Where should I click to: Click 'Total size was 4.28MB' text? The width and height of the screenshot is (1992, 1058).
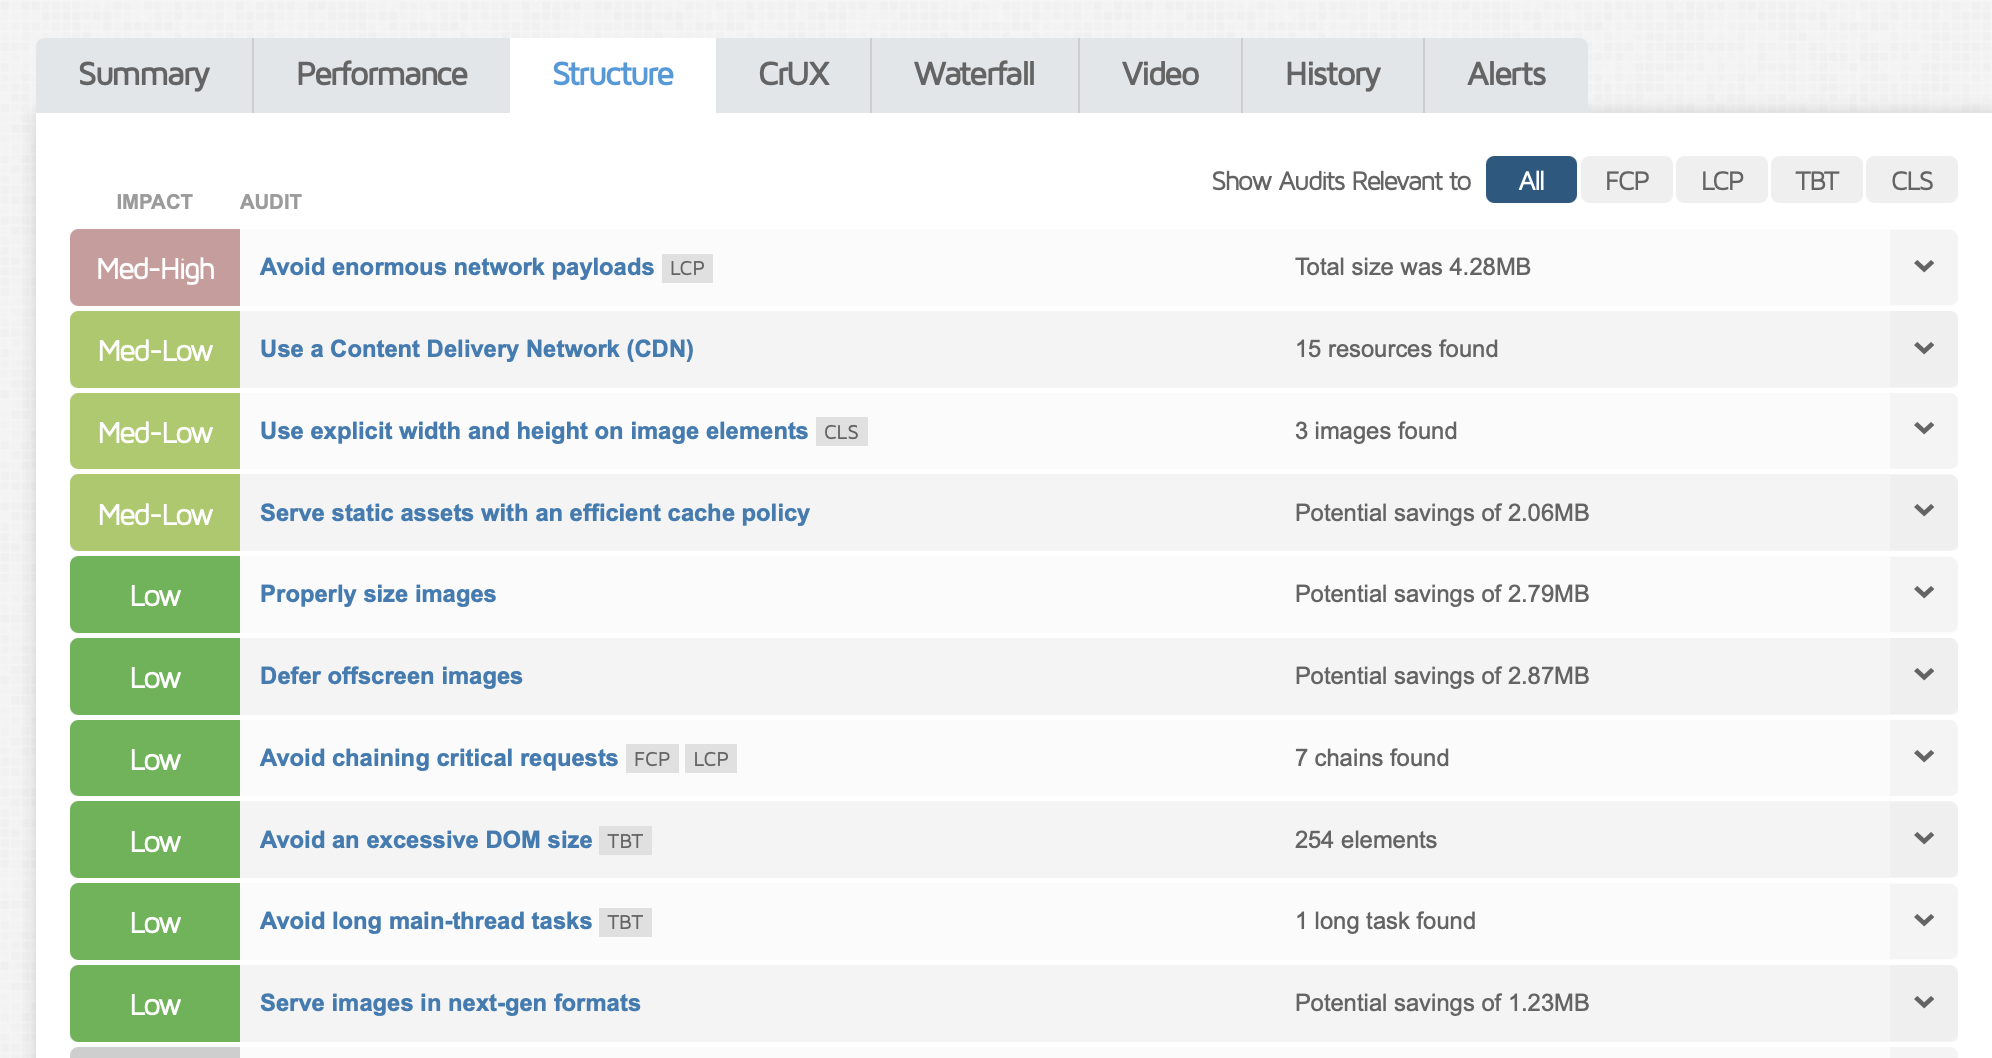(x=1412, y=267)
